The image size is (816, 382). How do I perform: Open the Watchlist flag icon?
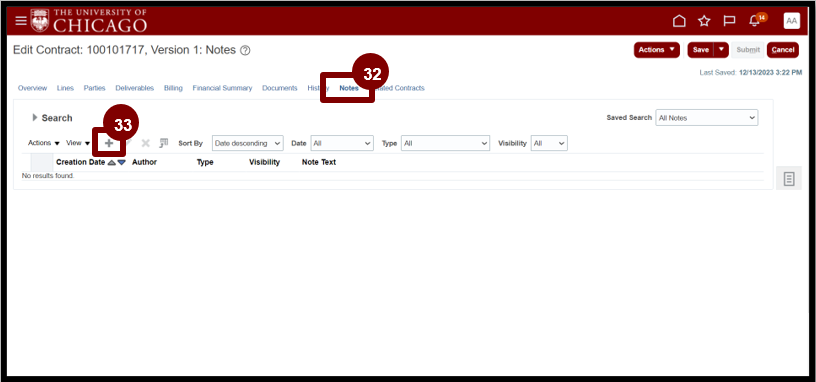[x=729, y=21]
